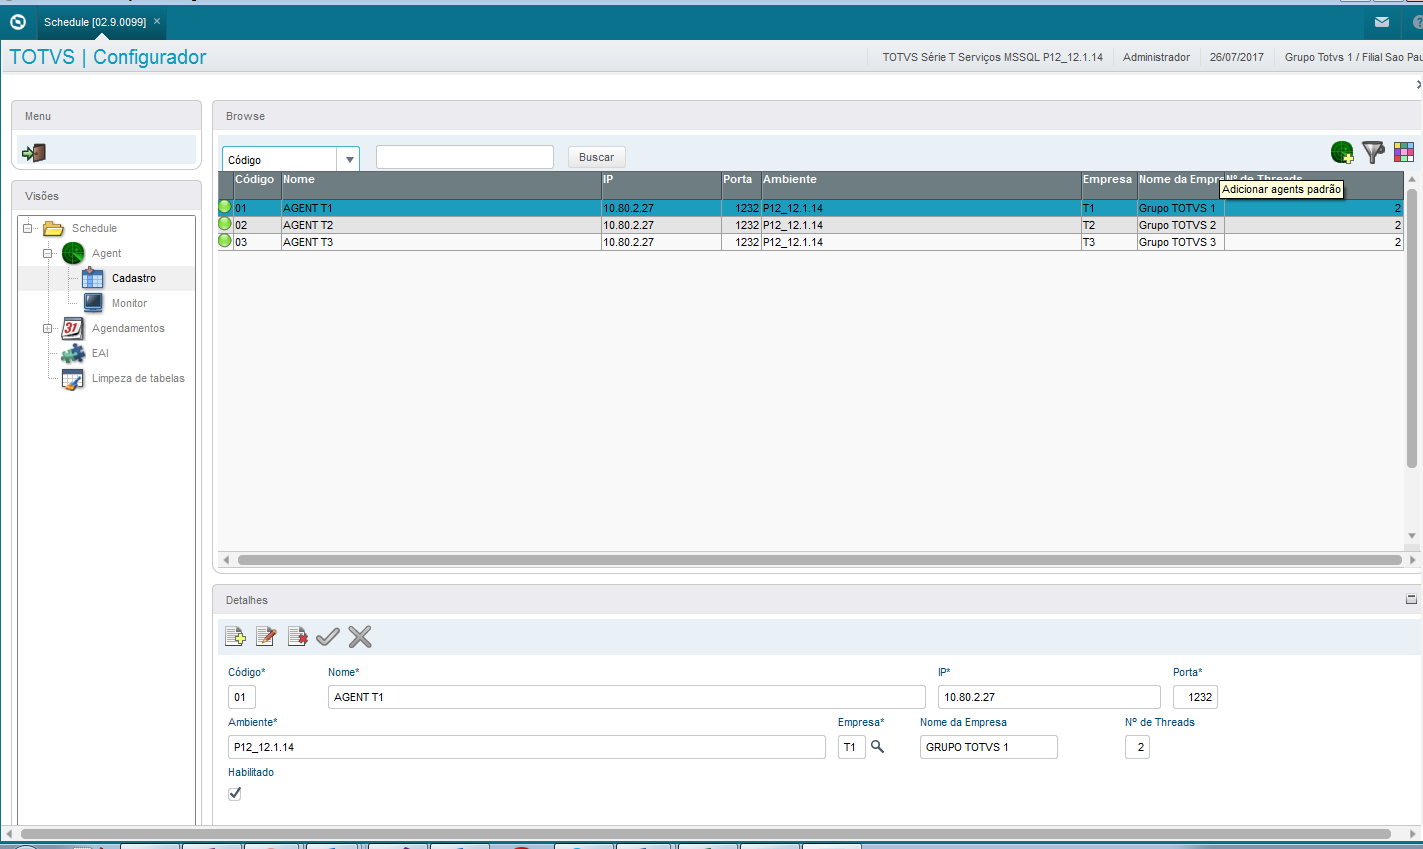Click the add default agents globe icon
This screenshot has width=1423, height=849.
coord(1342,152)
